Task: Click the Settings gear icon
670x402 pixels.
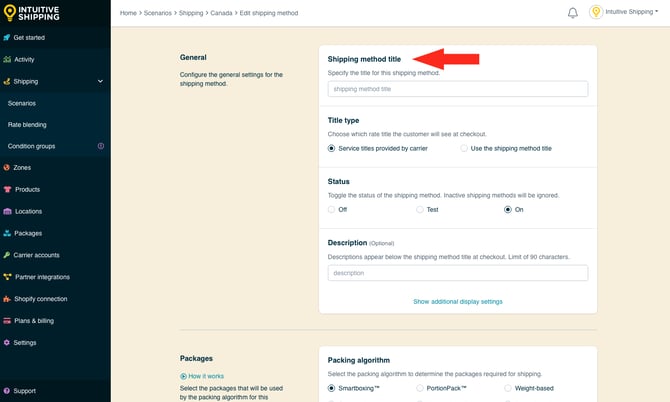Action: 7,342
